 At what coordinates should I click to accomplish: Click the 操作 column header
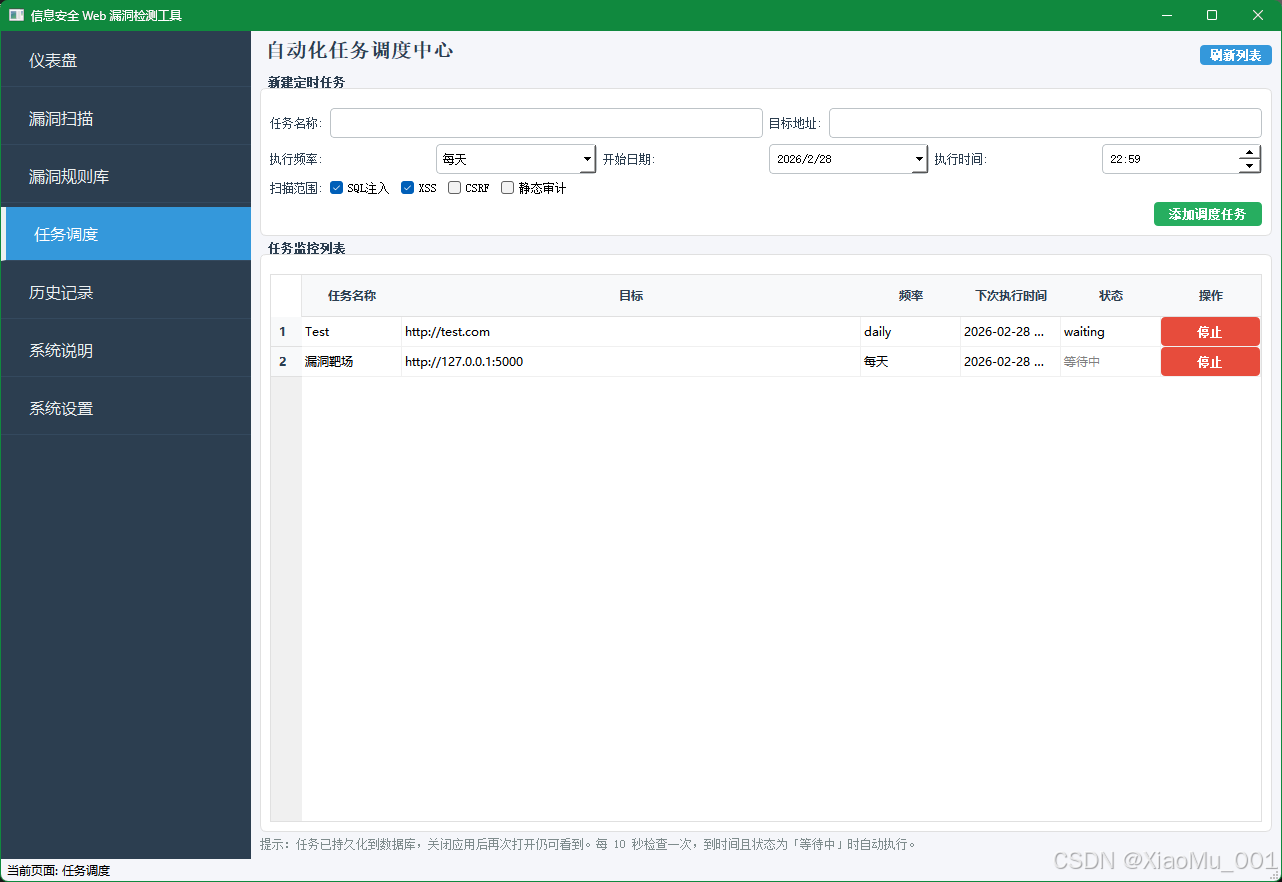(x=1210, y=296)
